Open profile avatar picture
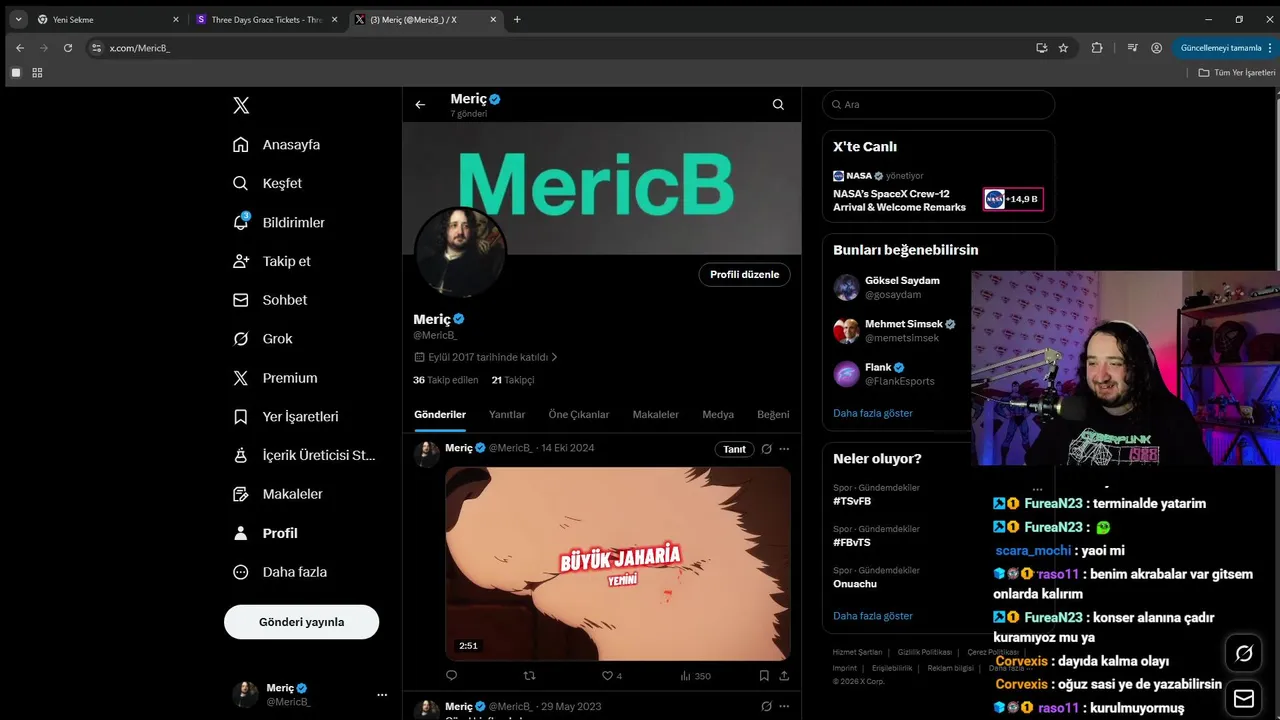1280x720 pixels. pos(460,251)
